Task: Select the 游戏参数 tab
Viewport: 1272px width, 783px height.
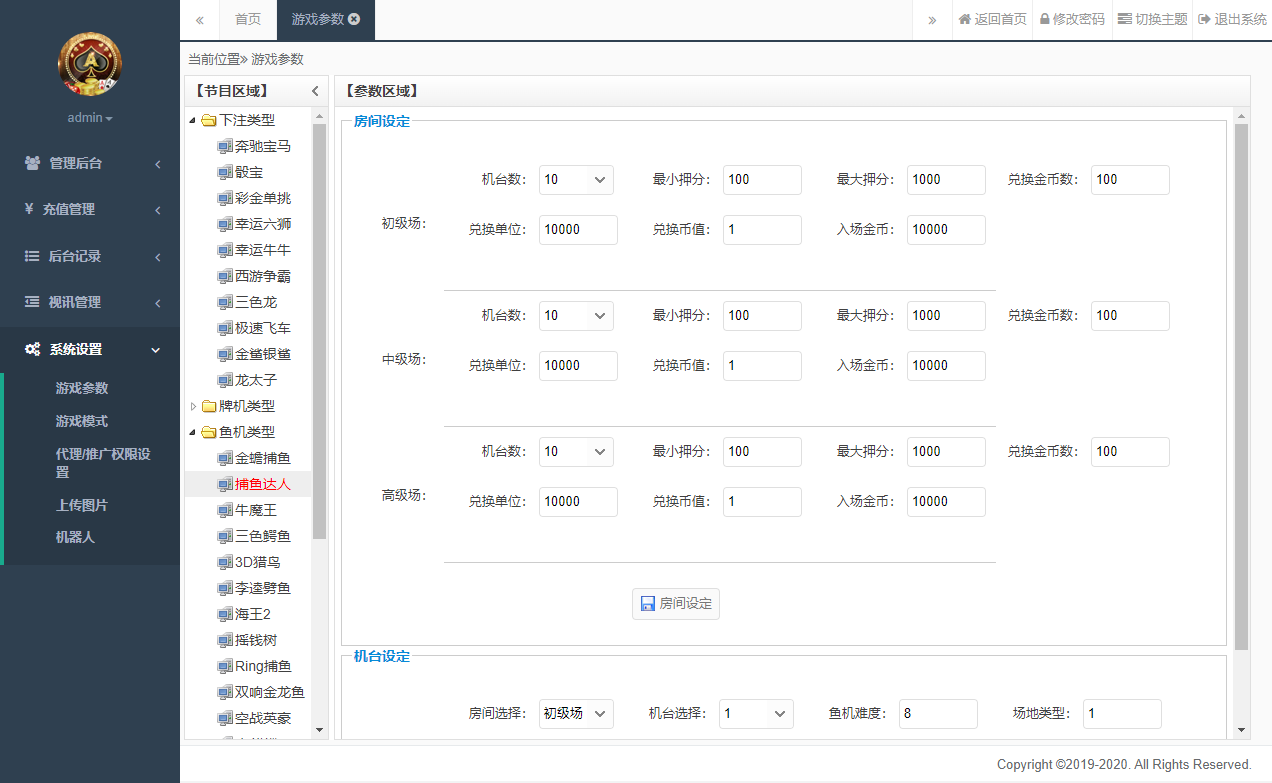Action: tap(317, 19)
